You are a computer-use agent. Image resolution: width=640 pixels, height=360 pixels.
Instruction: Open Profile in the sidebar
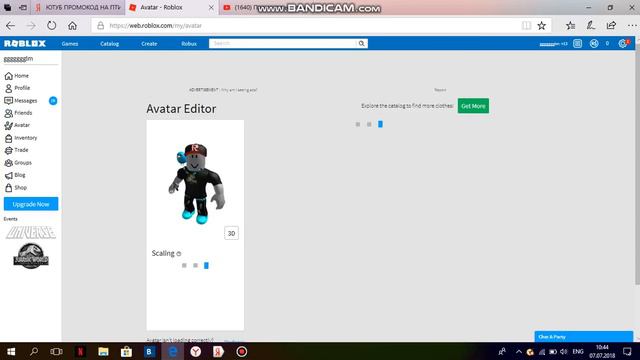point(17,88)
